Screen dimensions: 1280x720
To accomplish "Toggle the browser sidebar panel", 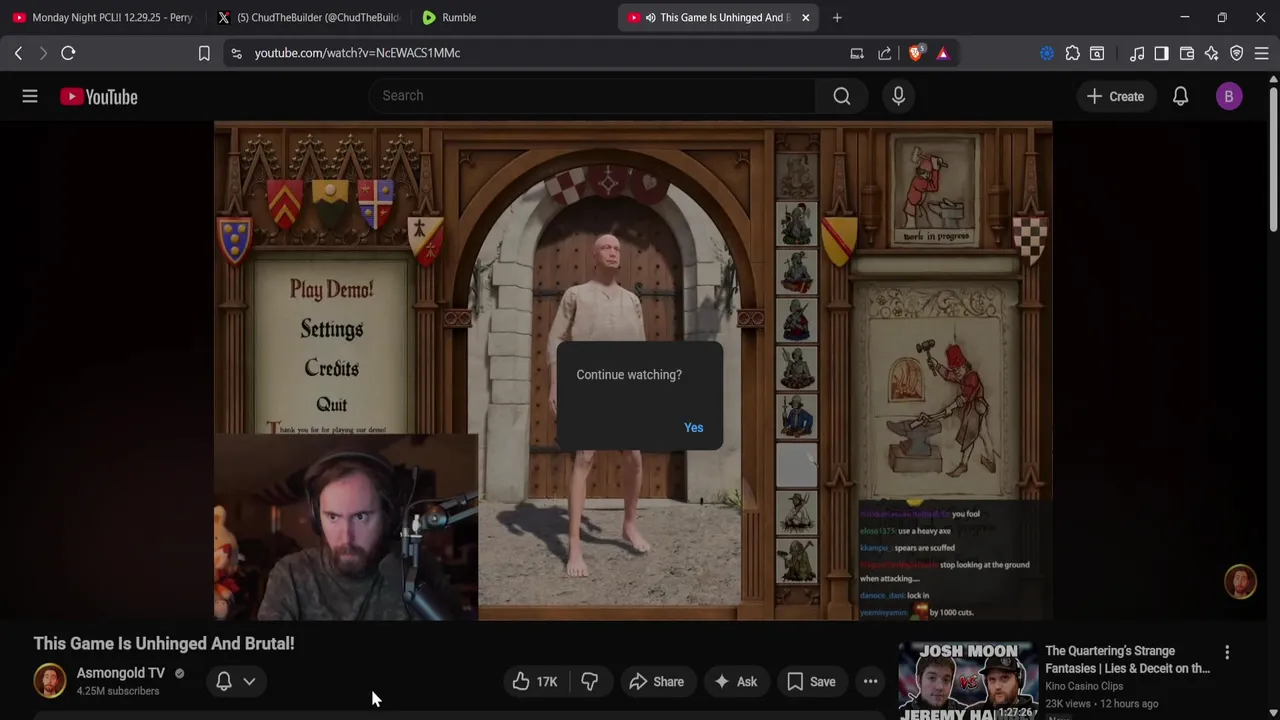I will [1161, 53].
